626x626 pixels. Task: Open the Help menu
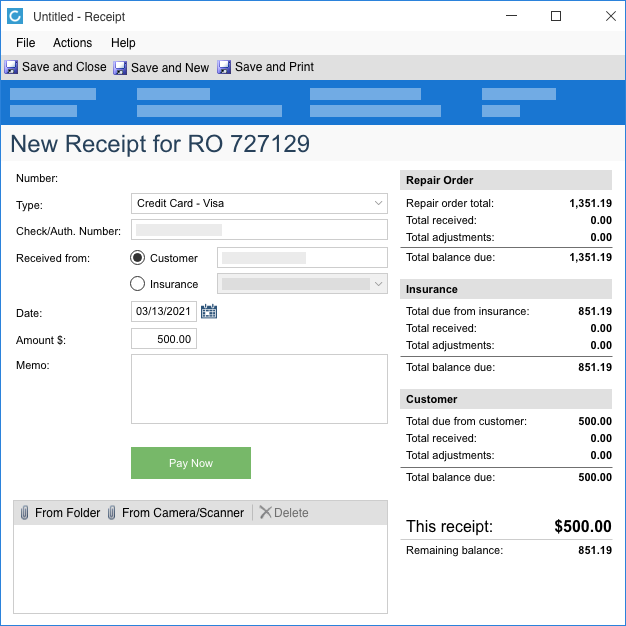pyautogui.click(x=123, y=43)
